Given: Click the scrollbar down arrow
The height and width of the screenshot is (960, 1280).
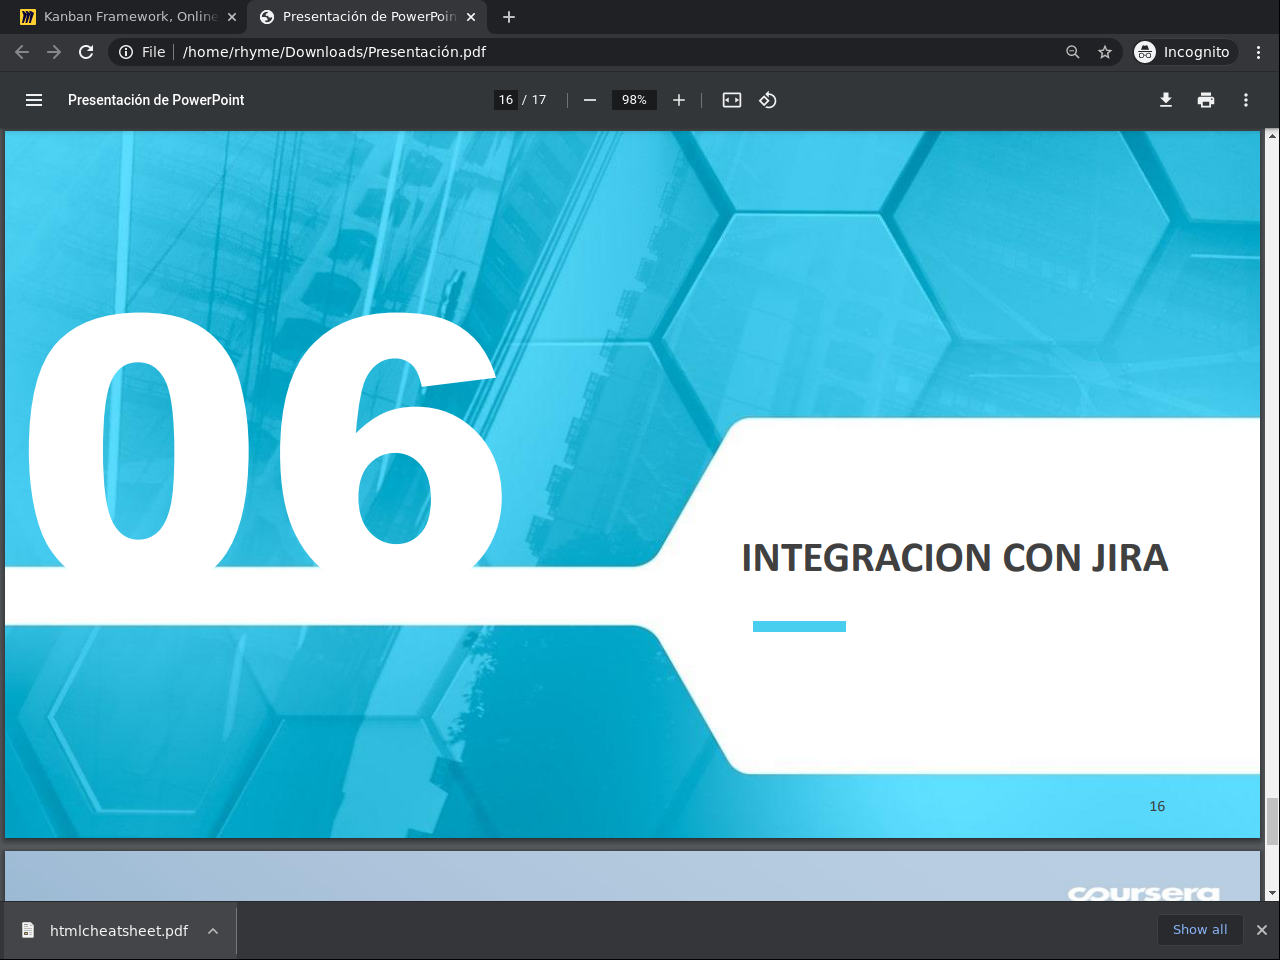Looking at the screenshot, I should (x=1272, y=893).
